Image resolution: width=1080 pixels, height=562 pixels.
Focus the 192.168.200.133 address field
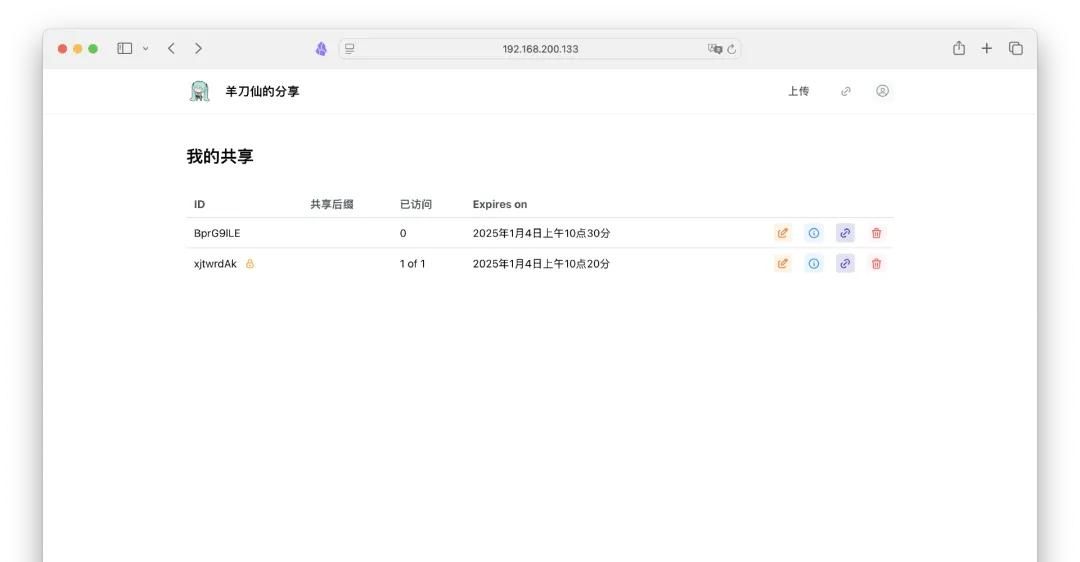click(540, 49)
